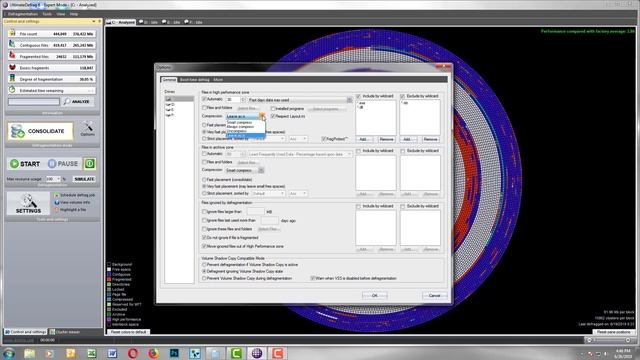Click the Highlight a file icon
This screenshot has width=640, height=360.
[x=57, y=210]
